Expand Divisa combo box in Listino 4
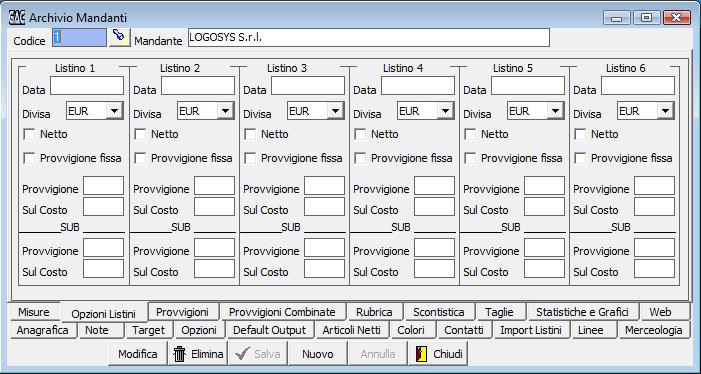This screenshot has width=701, height=374. [x=445, y=111]
